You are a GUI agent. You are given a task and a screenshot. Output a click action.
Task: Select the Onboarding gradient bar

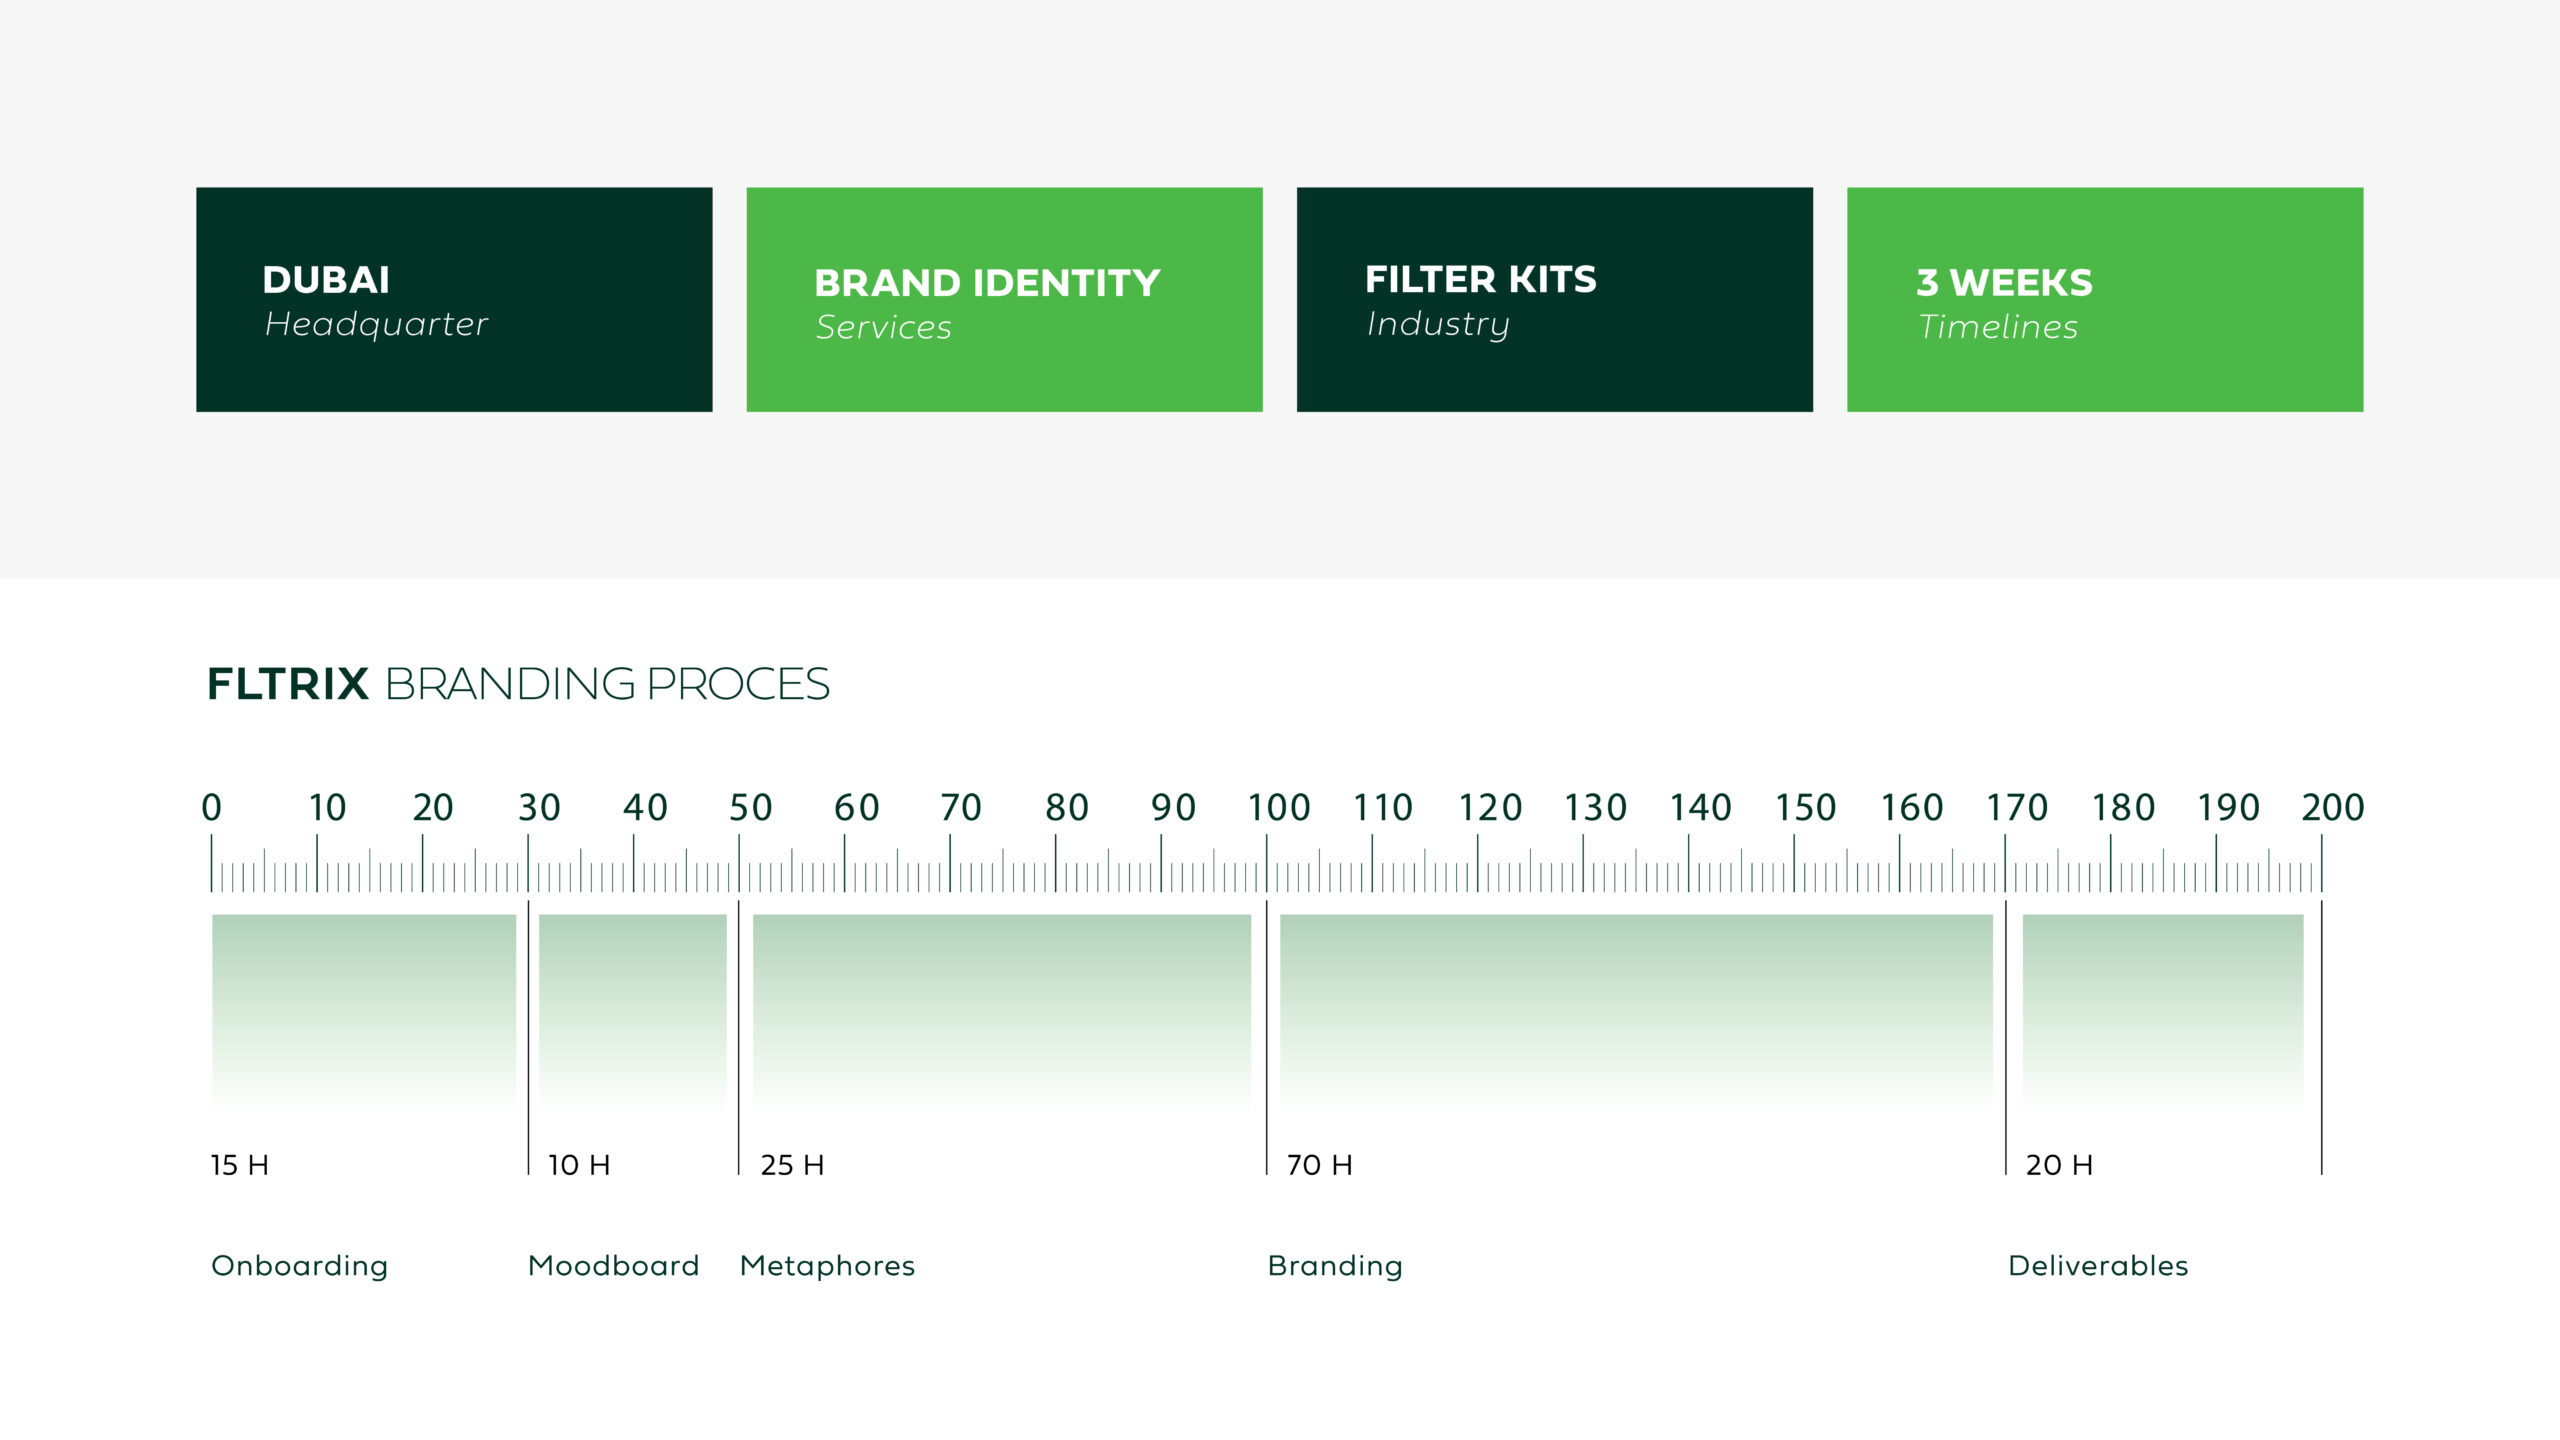(x=364, y=1010)
